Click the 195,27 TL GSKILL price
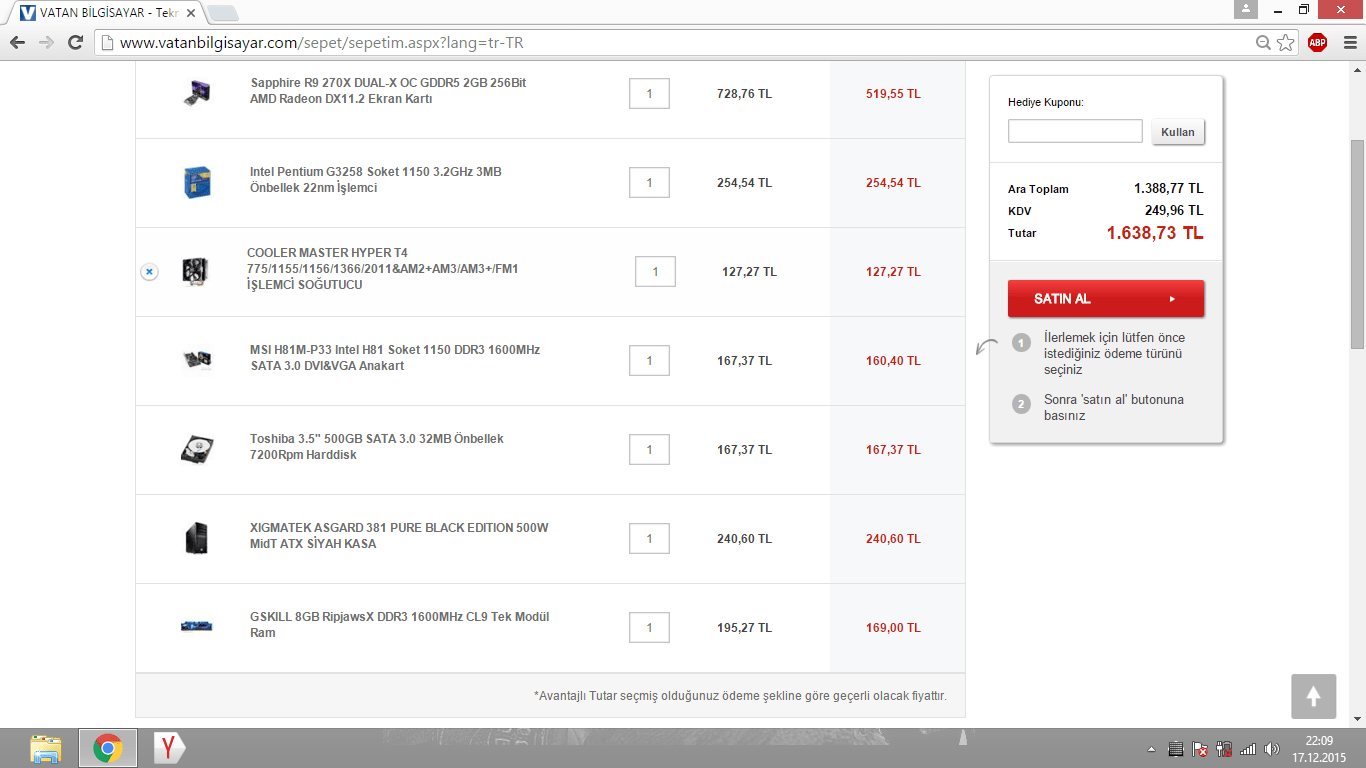 point(744,628)
